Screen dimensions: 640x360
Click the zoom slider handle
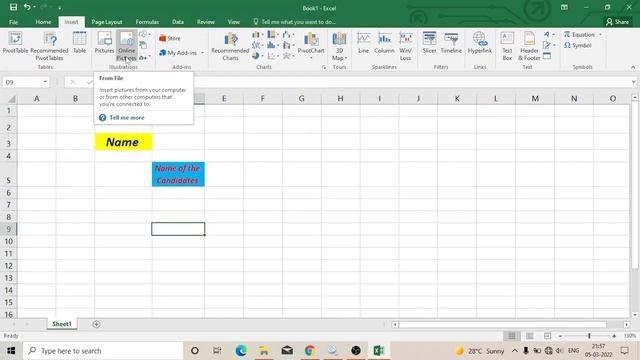tap(589, 336)
